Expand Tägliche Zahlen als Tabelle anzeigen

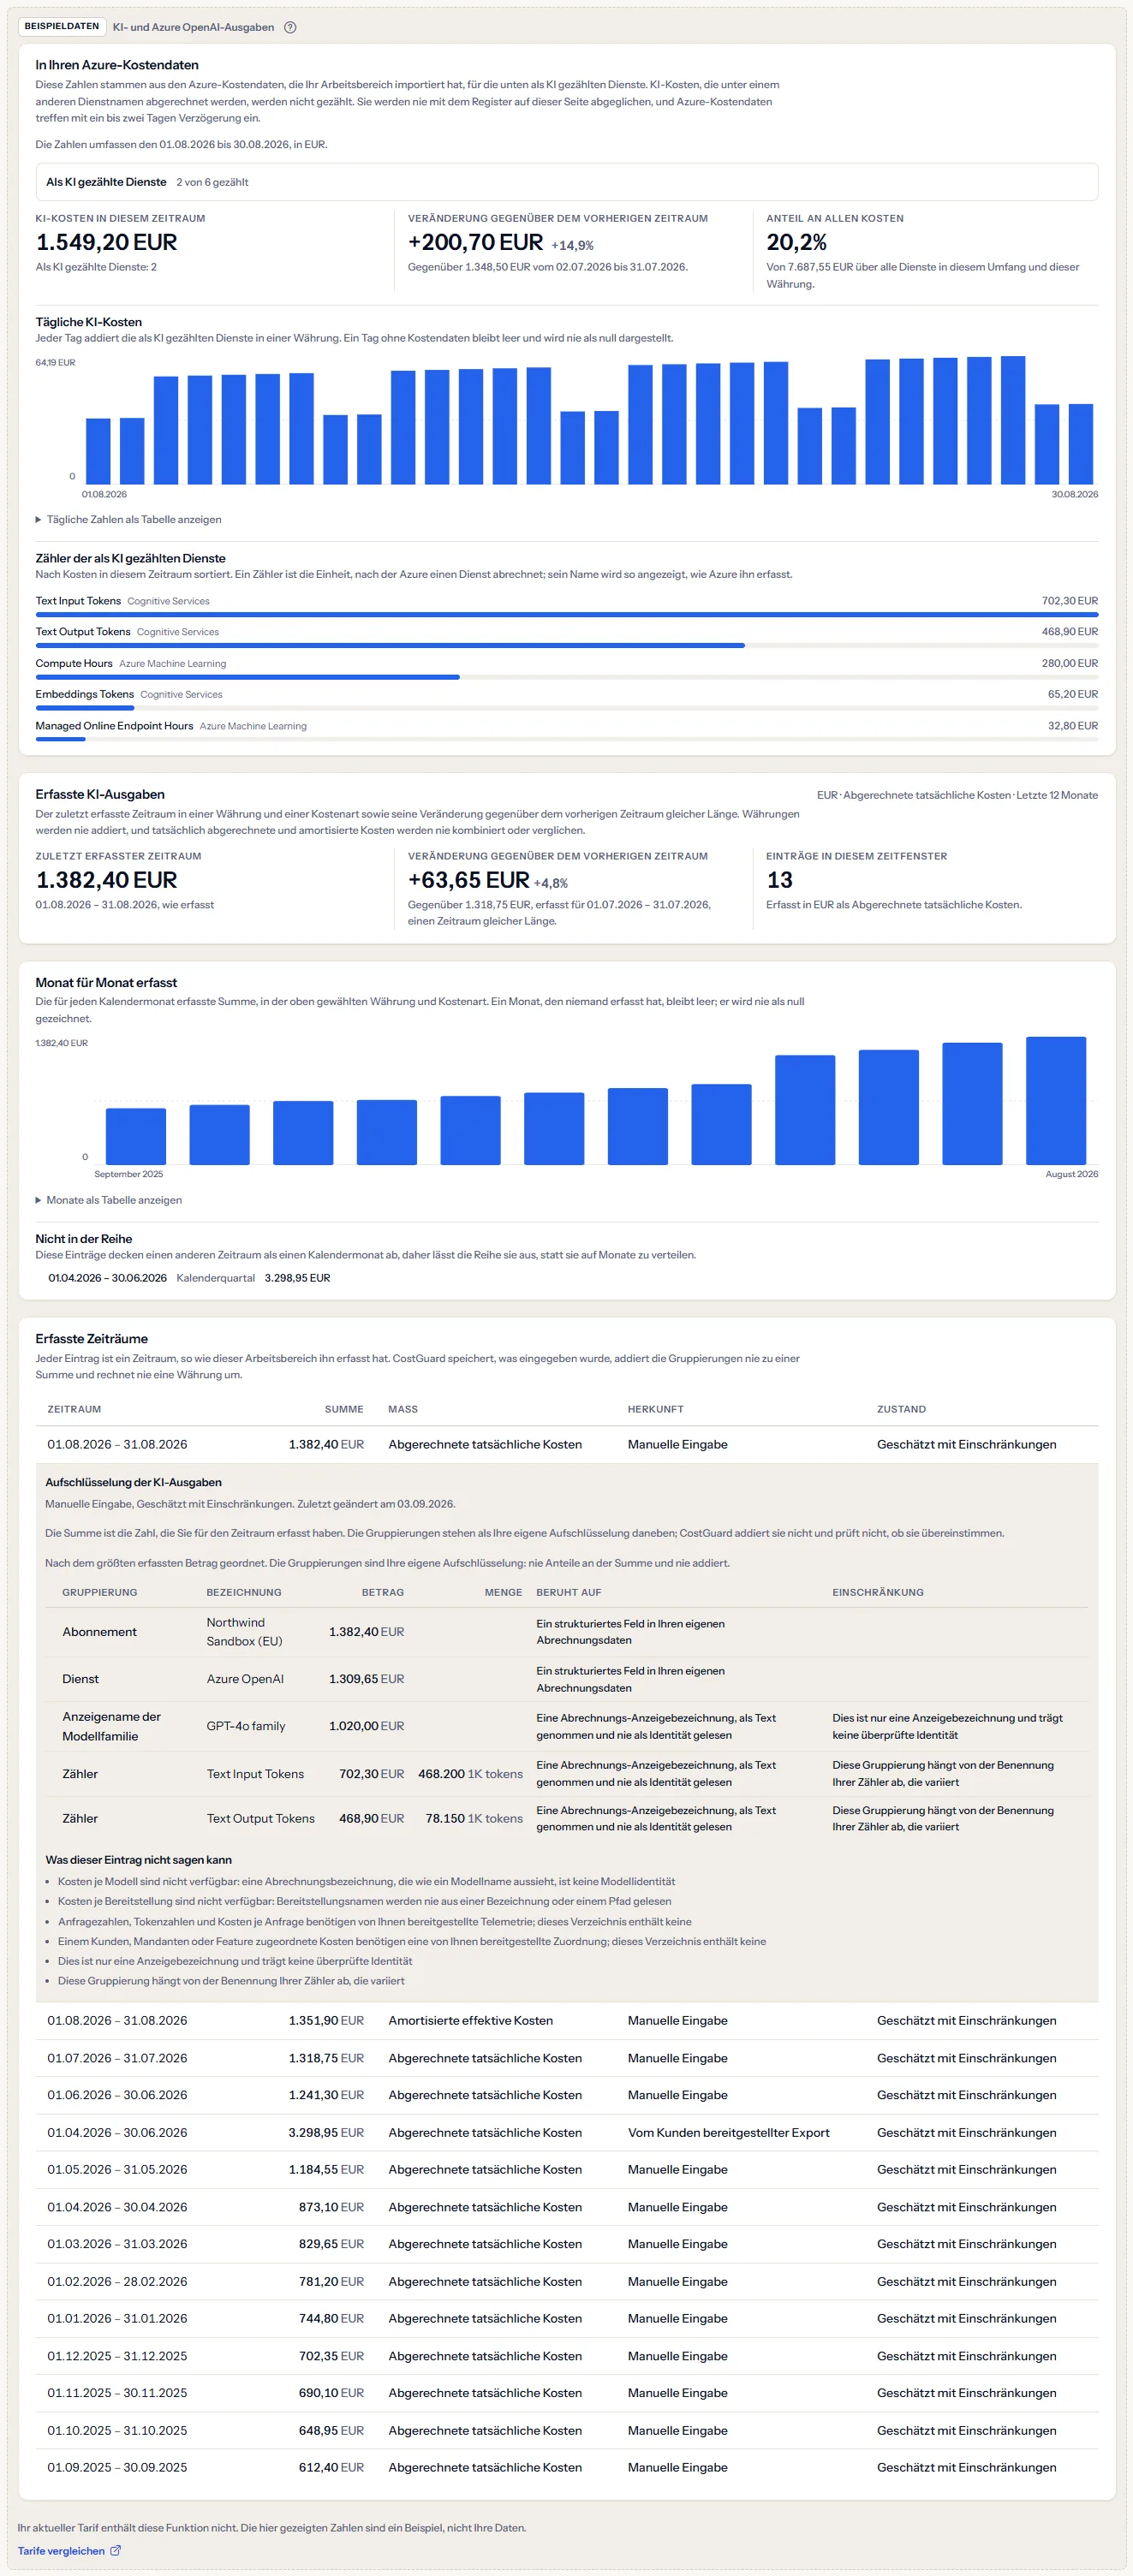pyautogui.click(x=128, y=519)
